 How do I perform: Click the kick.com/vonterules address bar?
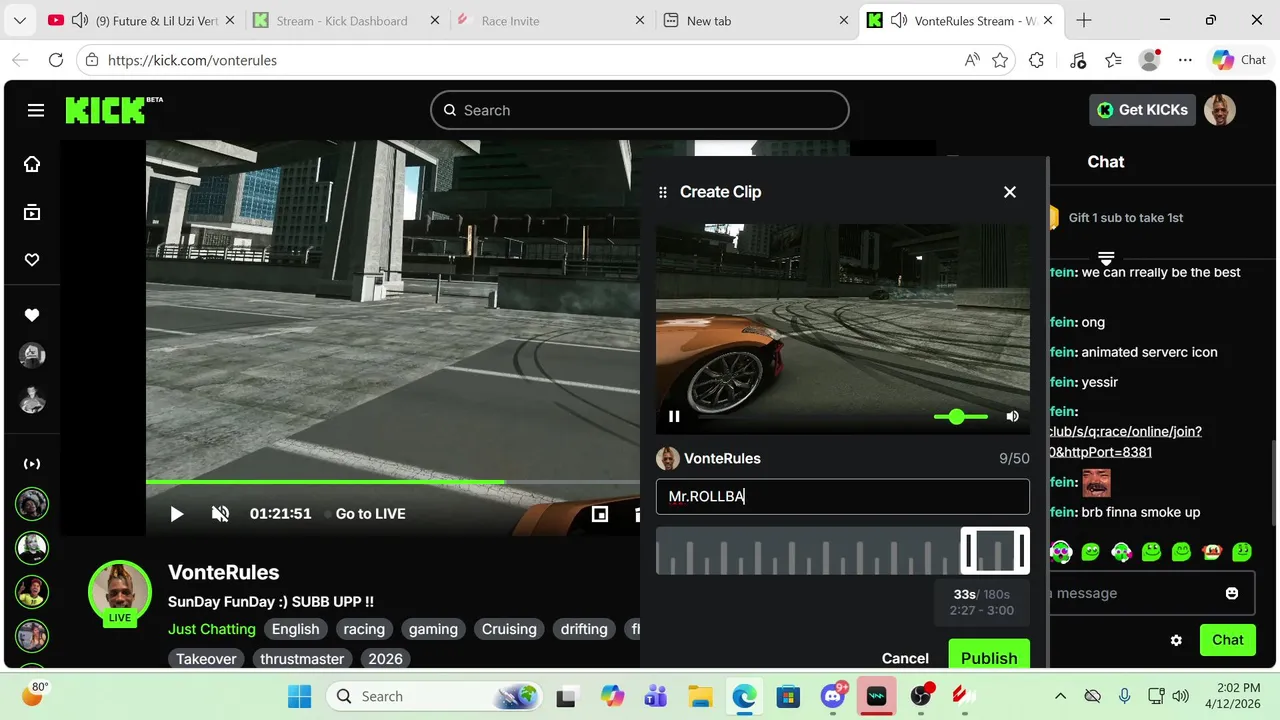pos(520,60)
